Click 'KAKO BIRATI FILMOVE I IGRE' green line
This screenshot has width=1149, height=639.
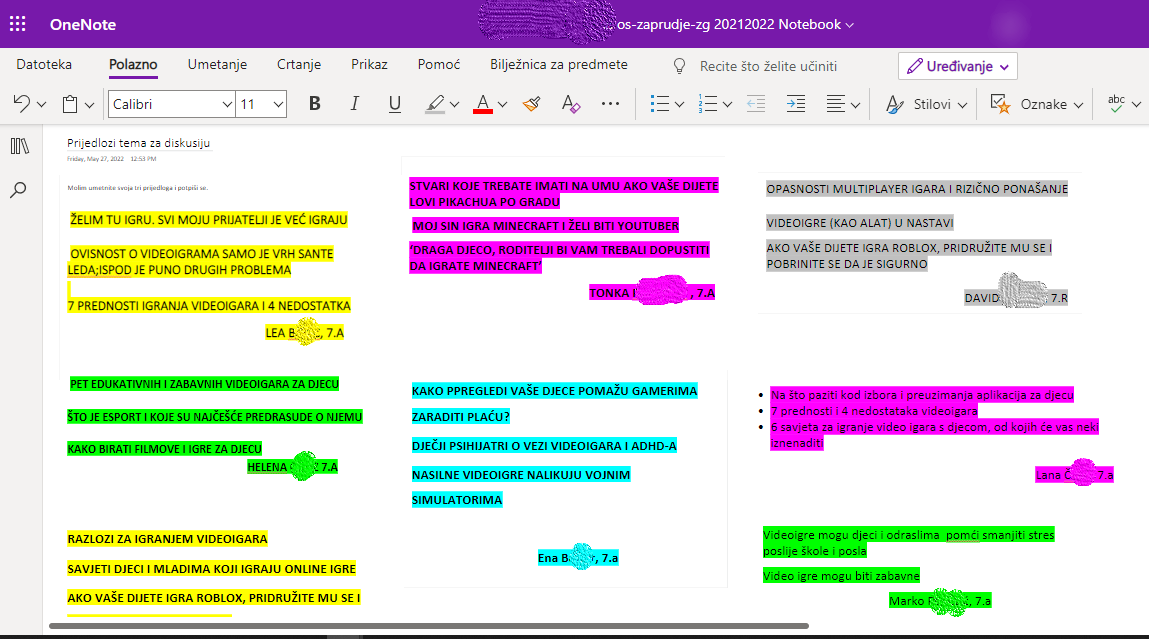click(x=164, y=448)
